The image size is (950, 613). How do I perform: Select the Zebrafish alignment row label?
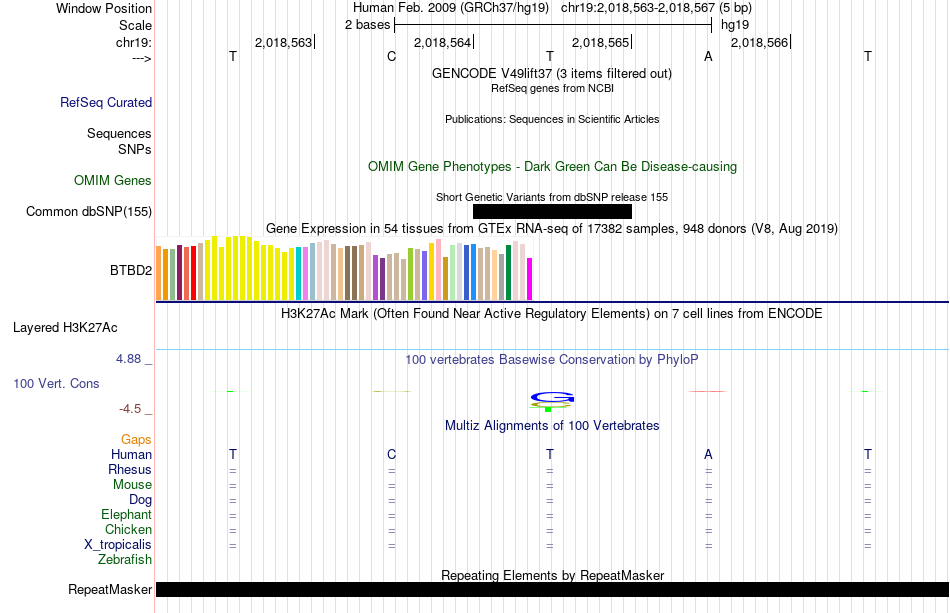pyautogui.click(x=125, y=559)
